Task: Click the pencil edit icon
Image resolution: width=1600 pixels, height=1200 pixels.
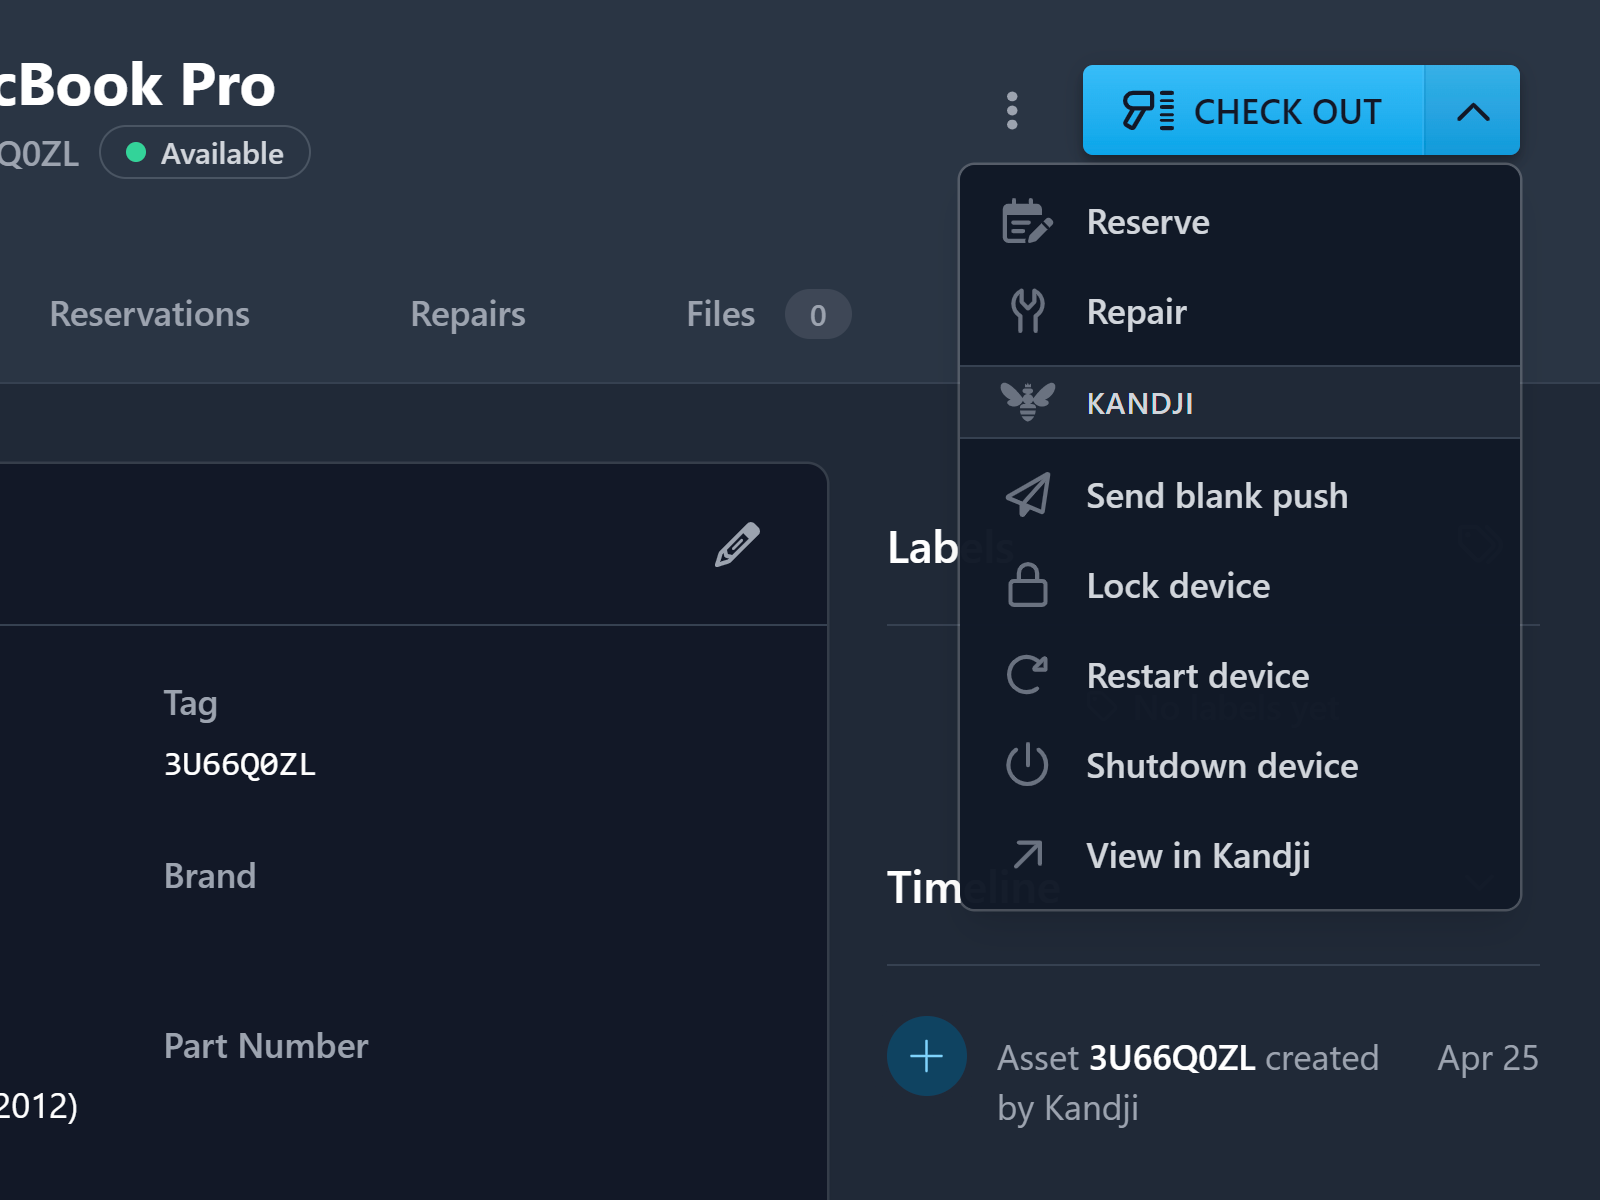Action: coord(737,545)
